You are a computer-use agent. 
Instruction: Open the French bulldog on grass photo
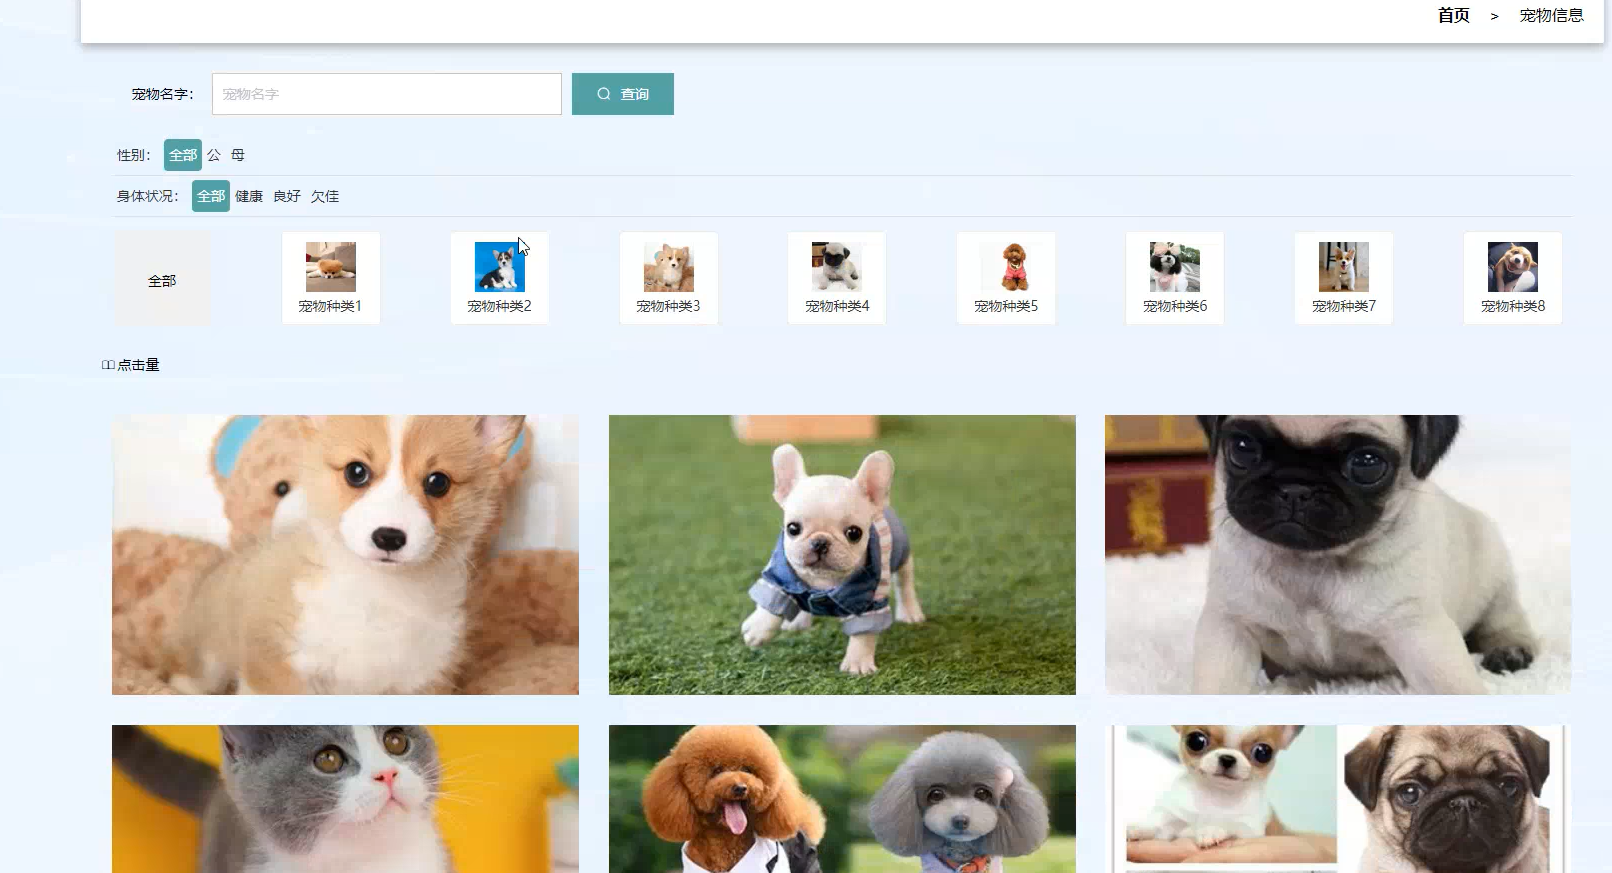pos(842,555)
